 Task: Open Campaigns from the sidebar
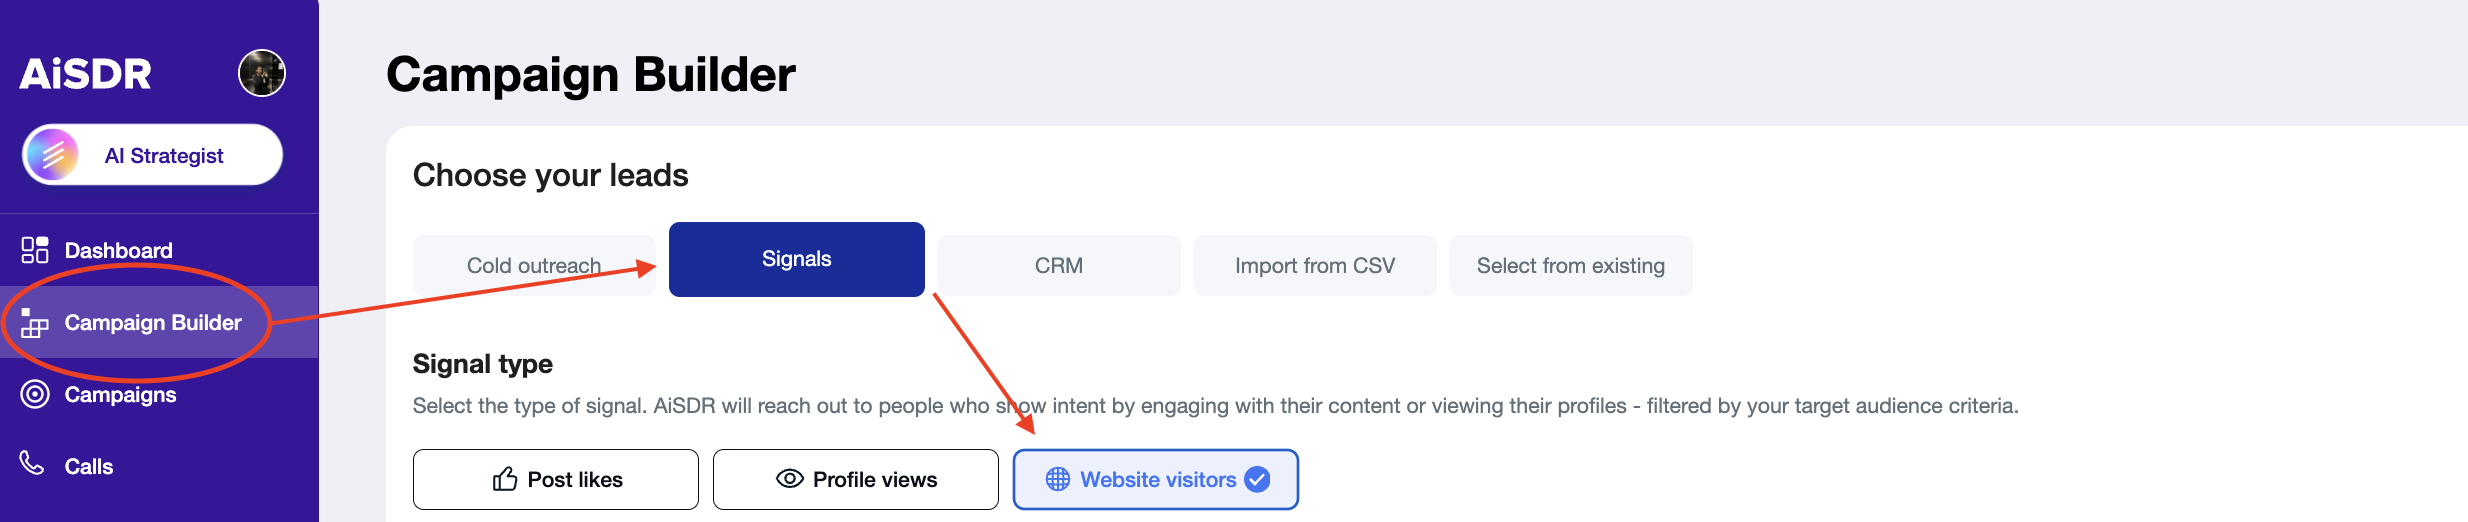[120, 394]
